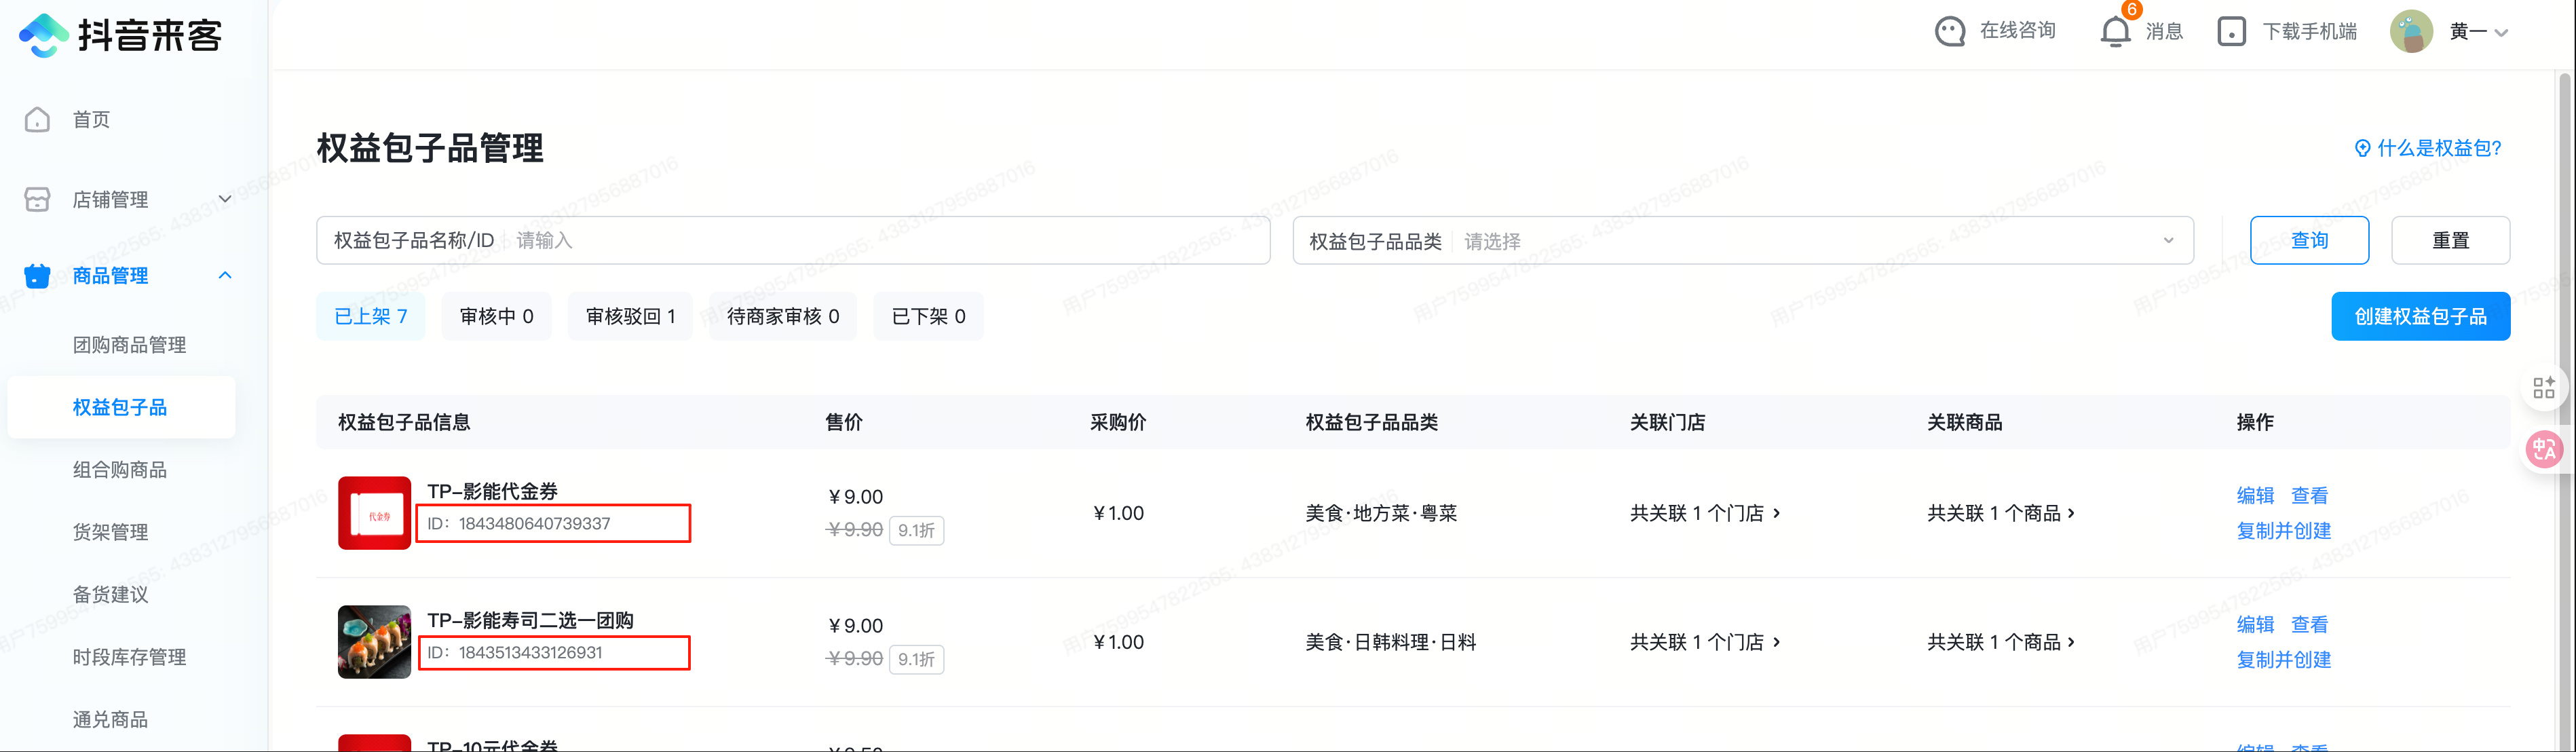Click the 创建权益包子品 button
This screenshot has width=2576, height=752.
click(2420, 317)
